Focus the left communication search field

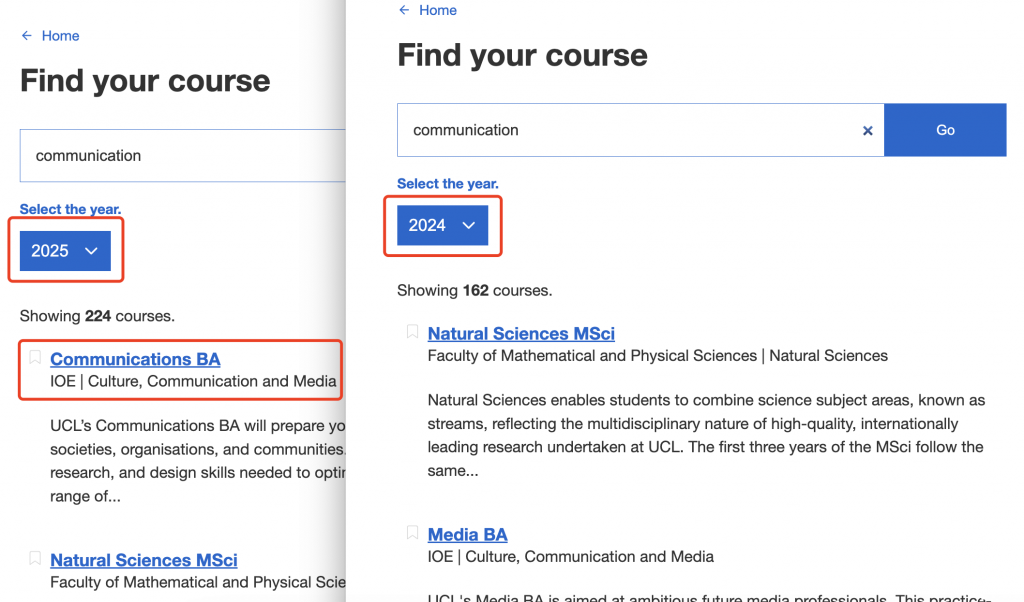pyautogui.click(x=183, y=155)
